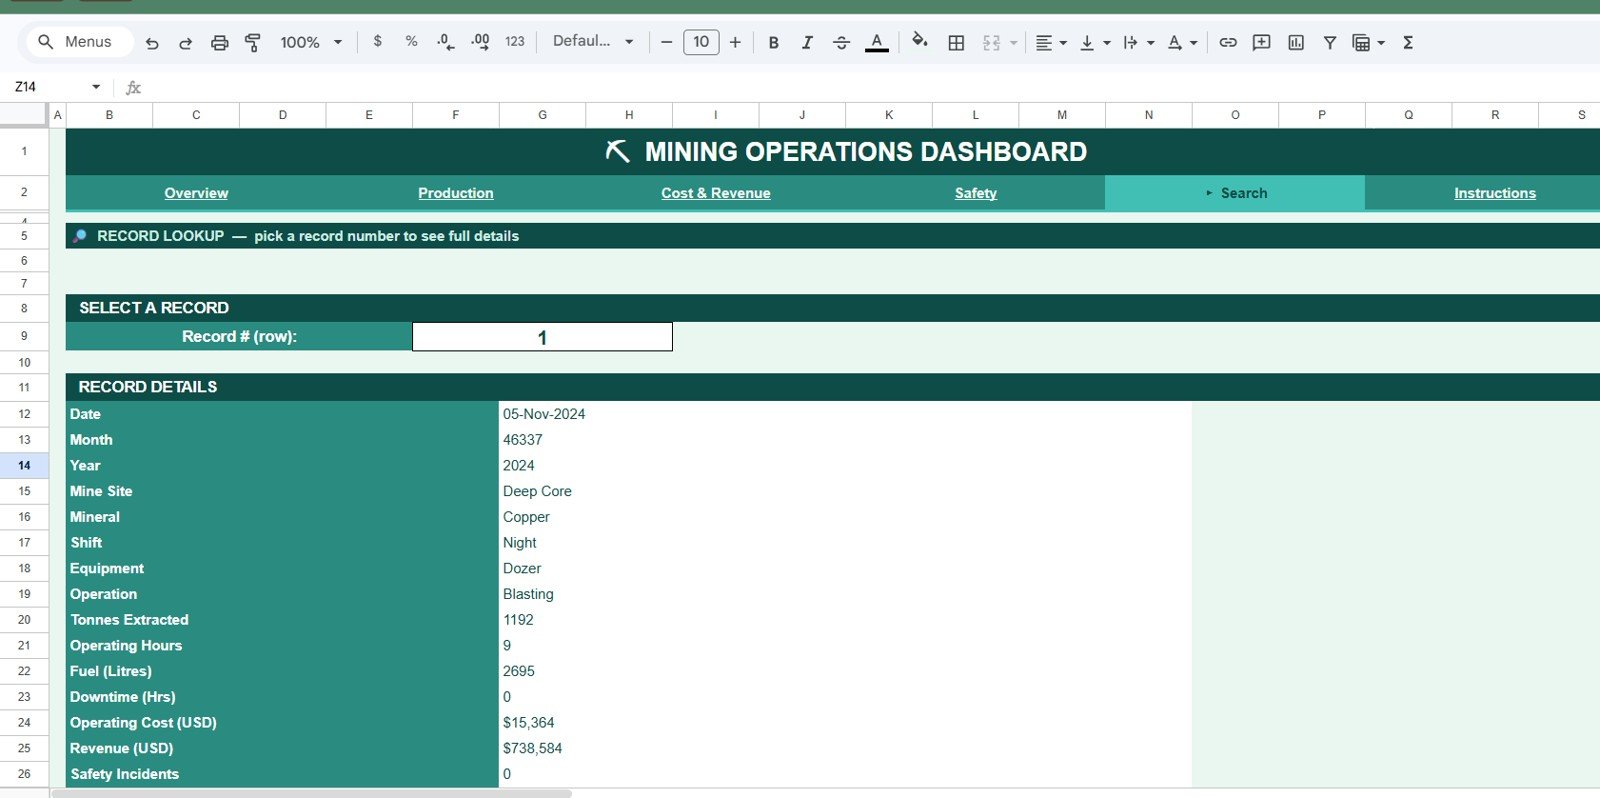
Task: Format as currency with dollar icon
Action: click(x=377, y=42)
